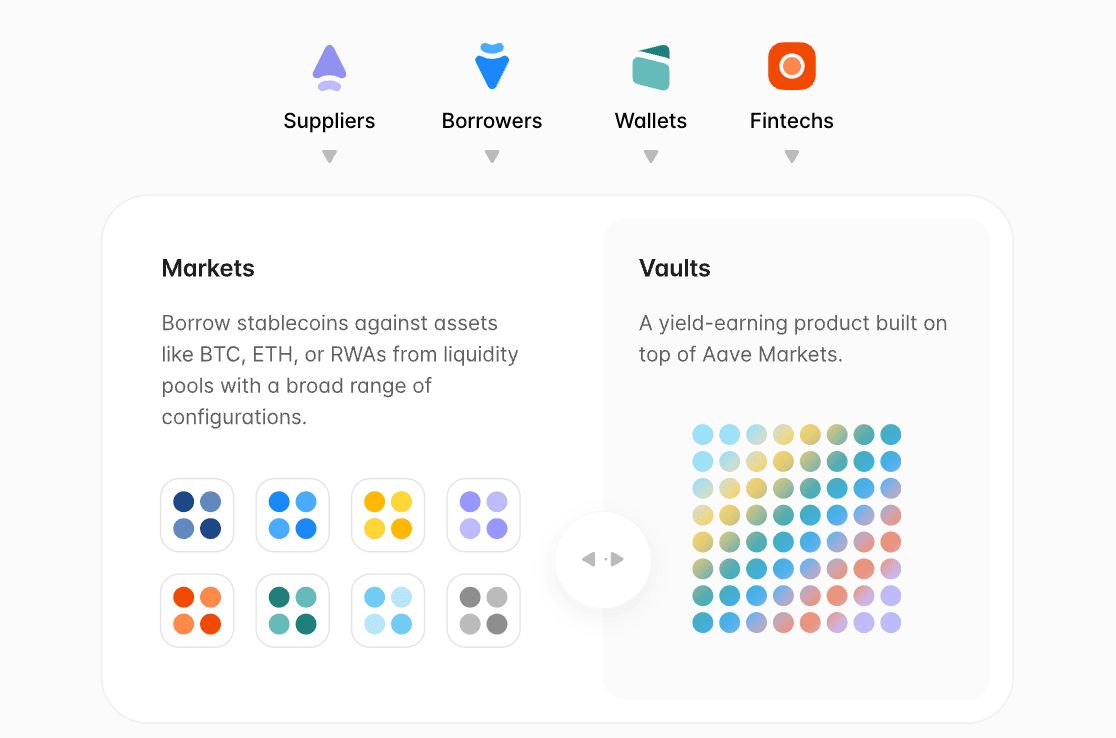The image size is (1116, 738).
Task: Click the round Markets-Vaults swap button
Action: pyautogui.click(x=603, y=559)
